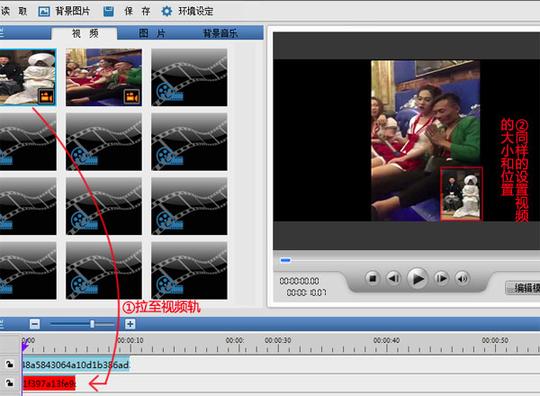Open 背景图片 from the toolbar

[64, 11]
